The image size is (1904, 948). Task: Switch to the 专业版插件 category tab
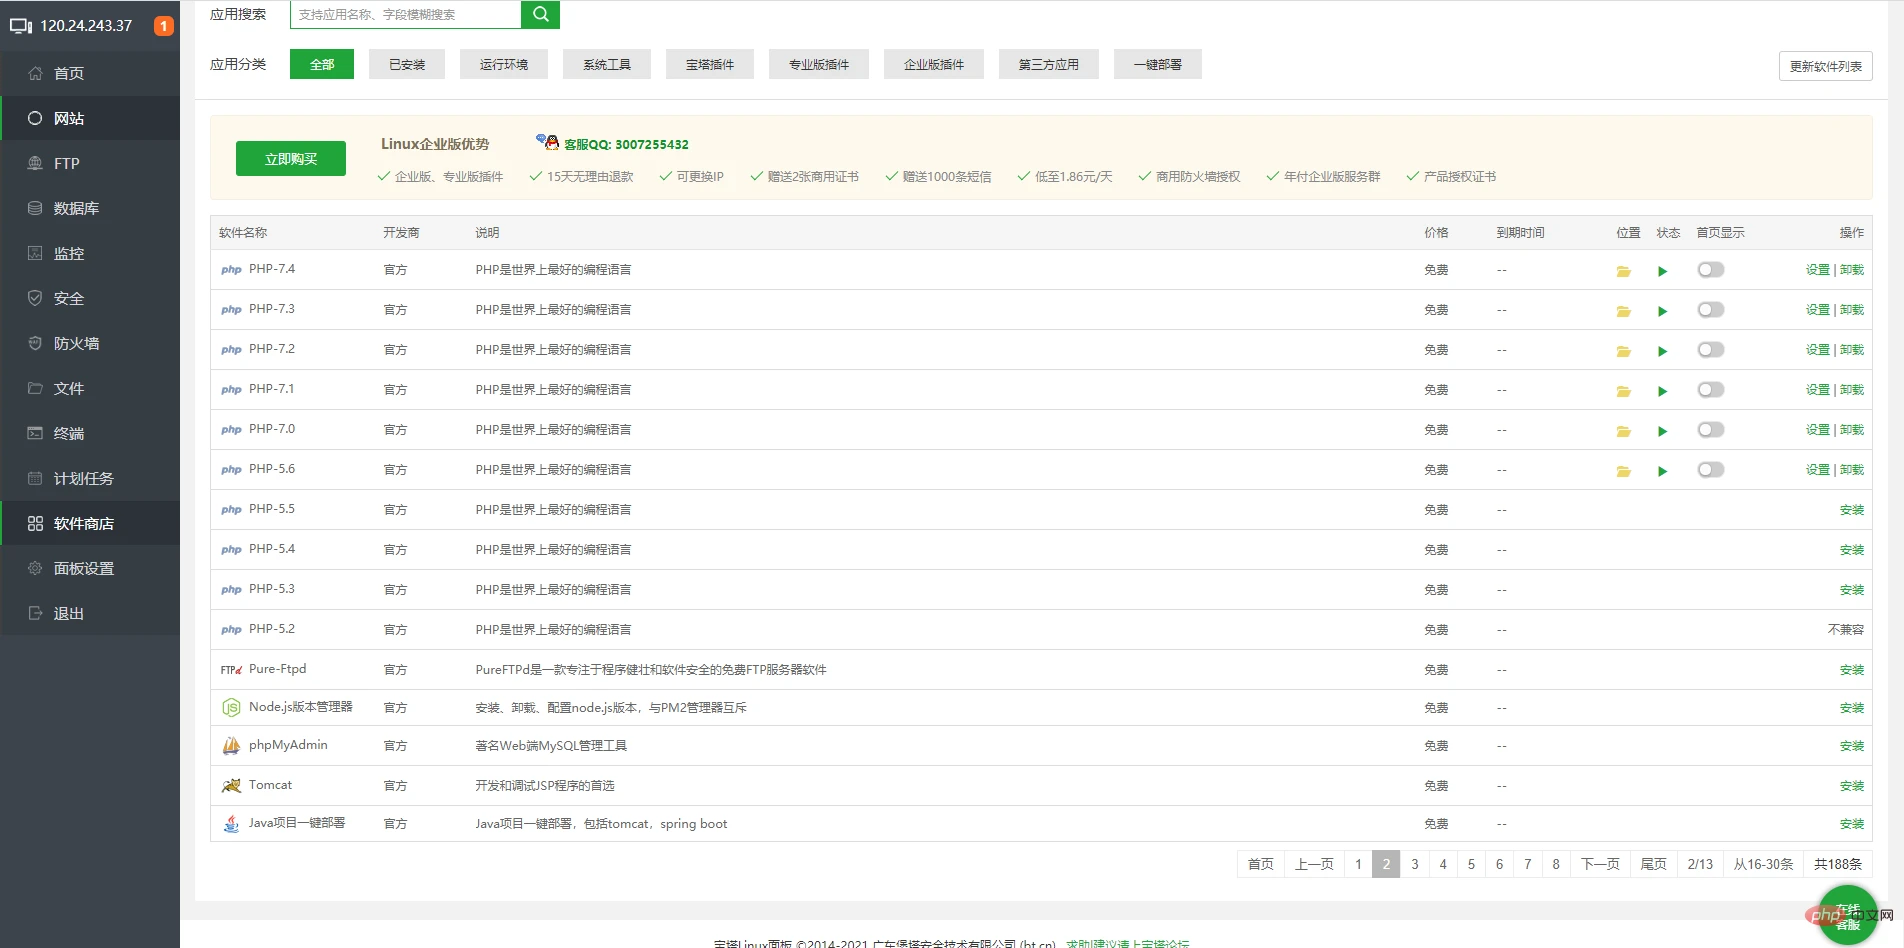pos(819,64)
